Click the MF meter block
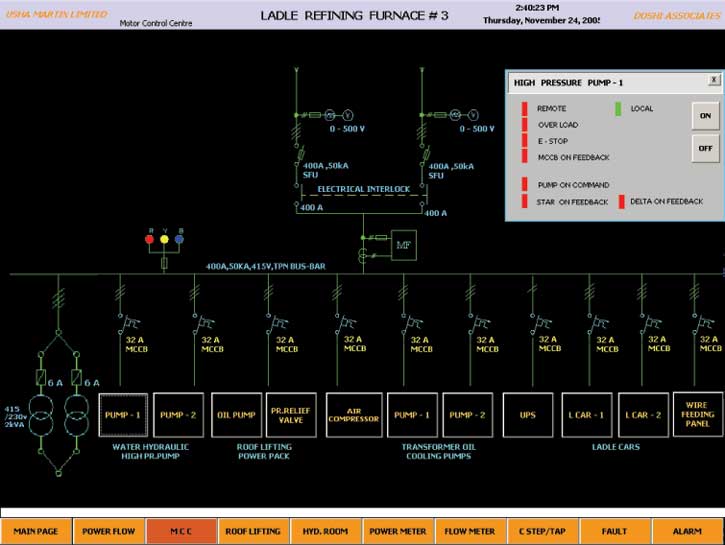 pyautogui.click(x=403, y=245)
